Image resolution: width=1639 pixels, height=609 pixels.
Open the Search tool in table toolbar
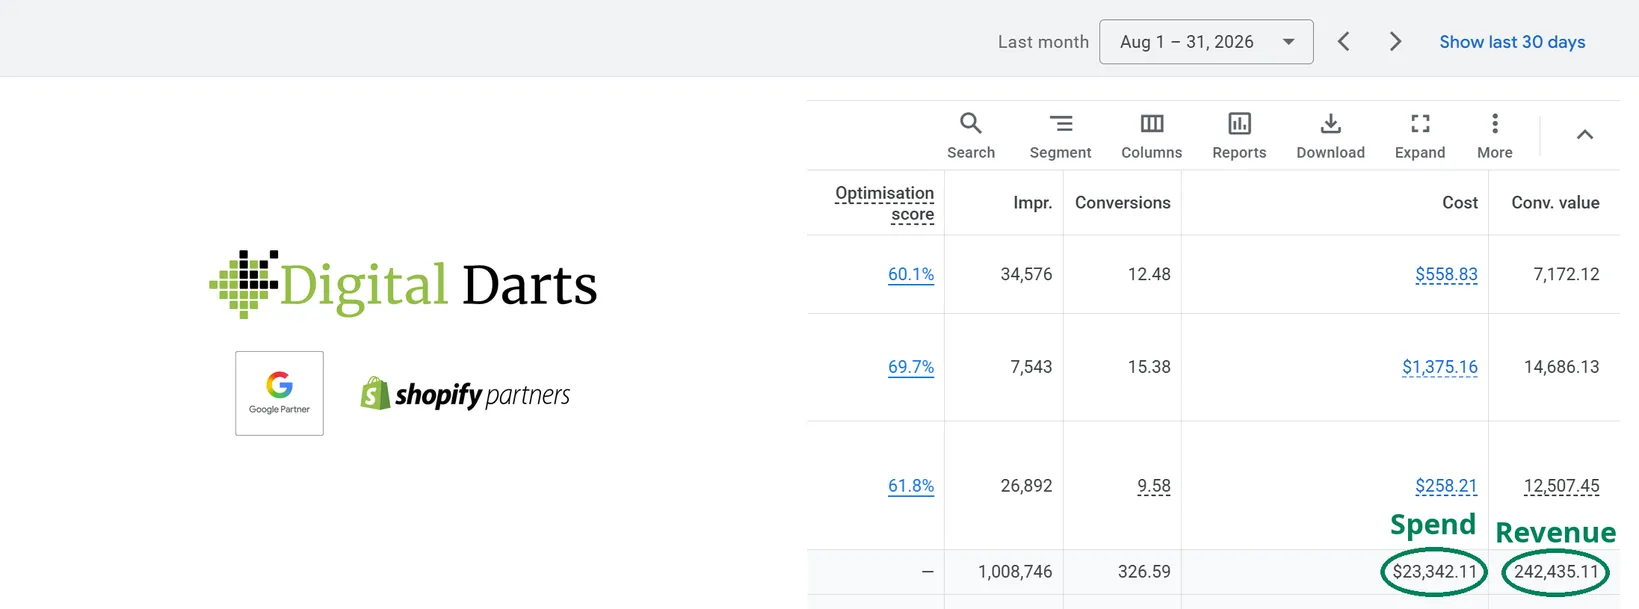[x=970, y=135]
